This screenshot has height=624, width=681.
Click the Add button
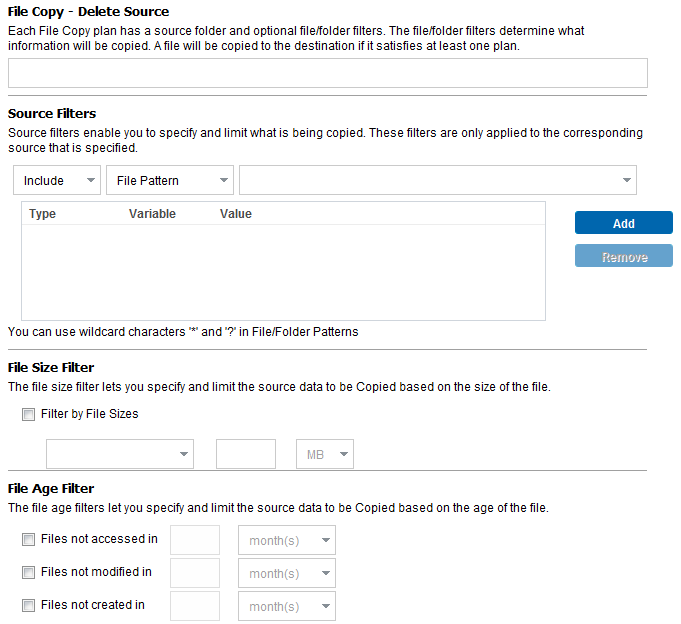pyautogui.click(x=623, y=223)
